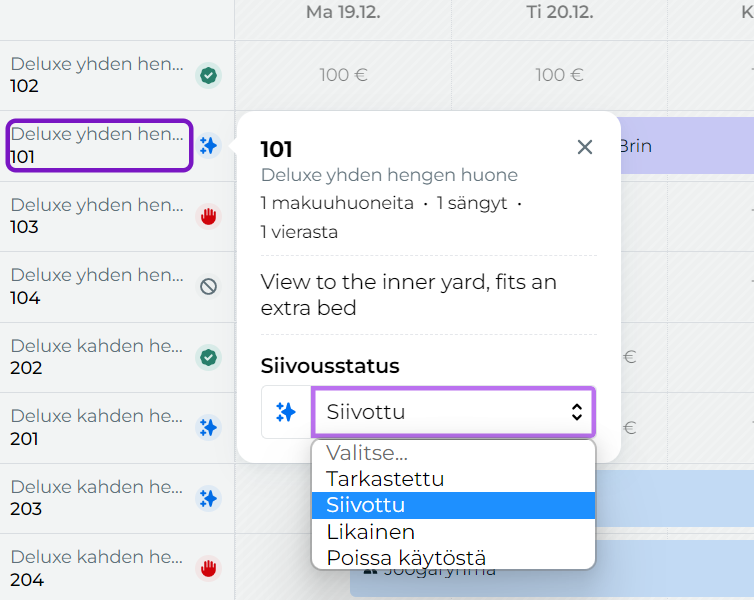This screenshot has height=600, width=754.
Task: Click the Ma 19.12. price cell for room 102
Action: [x=343, y=75]
